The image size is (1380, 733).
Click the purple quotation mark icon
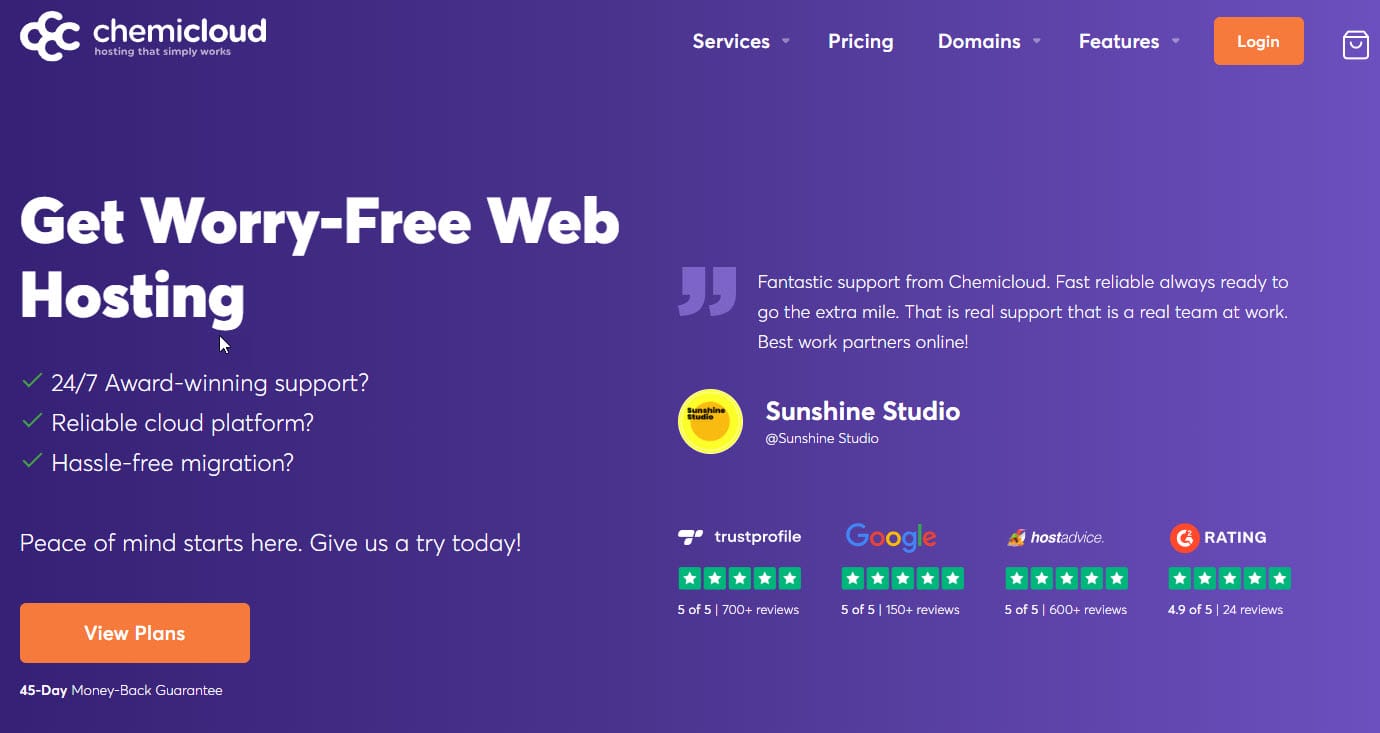(x=707, y=291)
